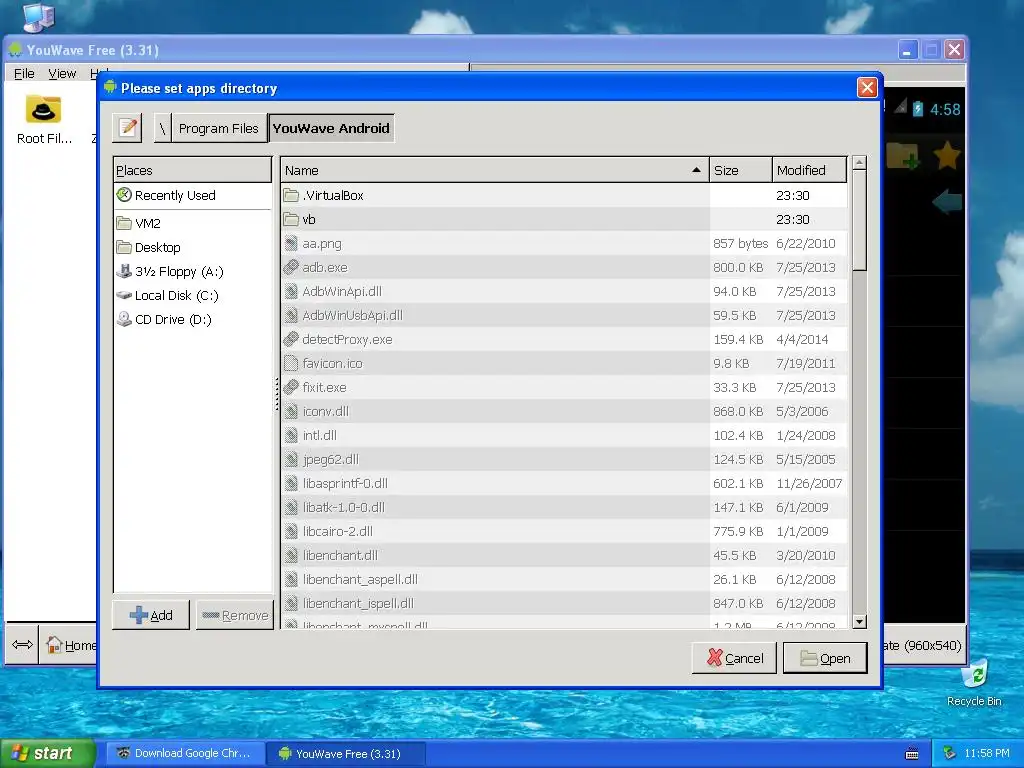Click the yellow star icon in emulator

tap(946, 156)
